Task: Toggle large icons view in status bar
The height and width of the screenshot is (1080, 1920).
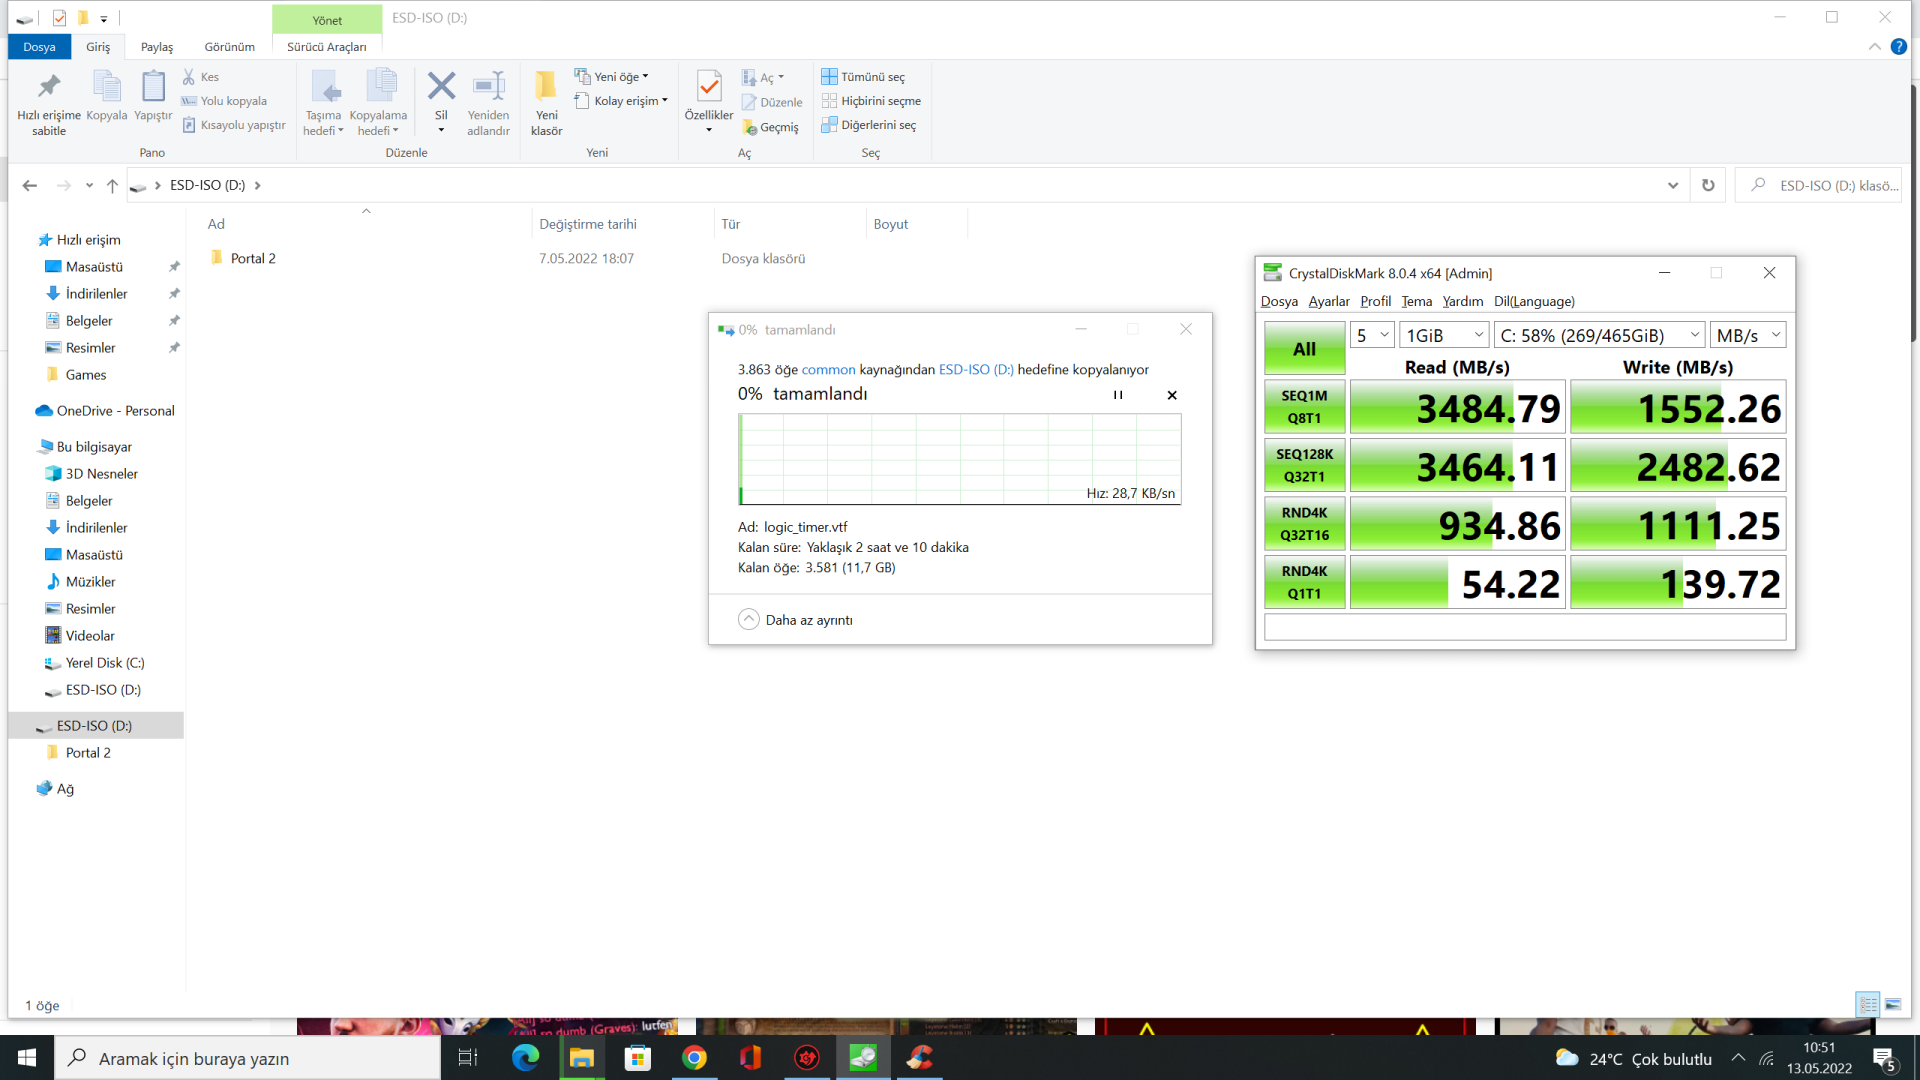Action: tap(1893, 1005)
